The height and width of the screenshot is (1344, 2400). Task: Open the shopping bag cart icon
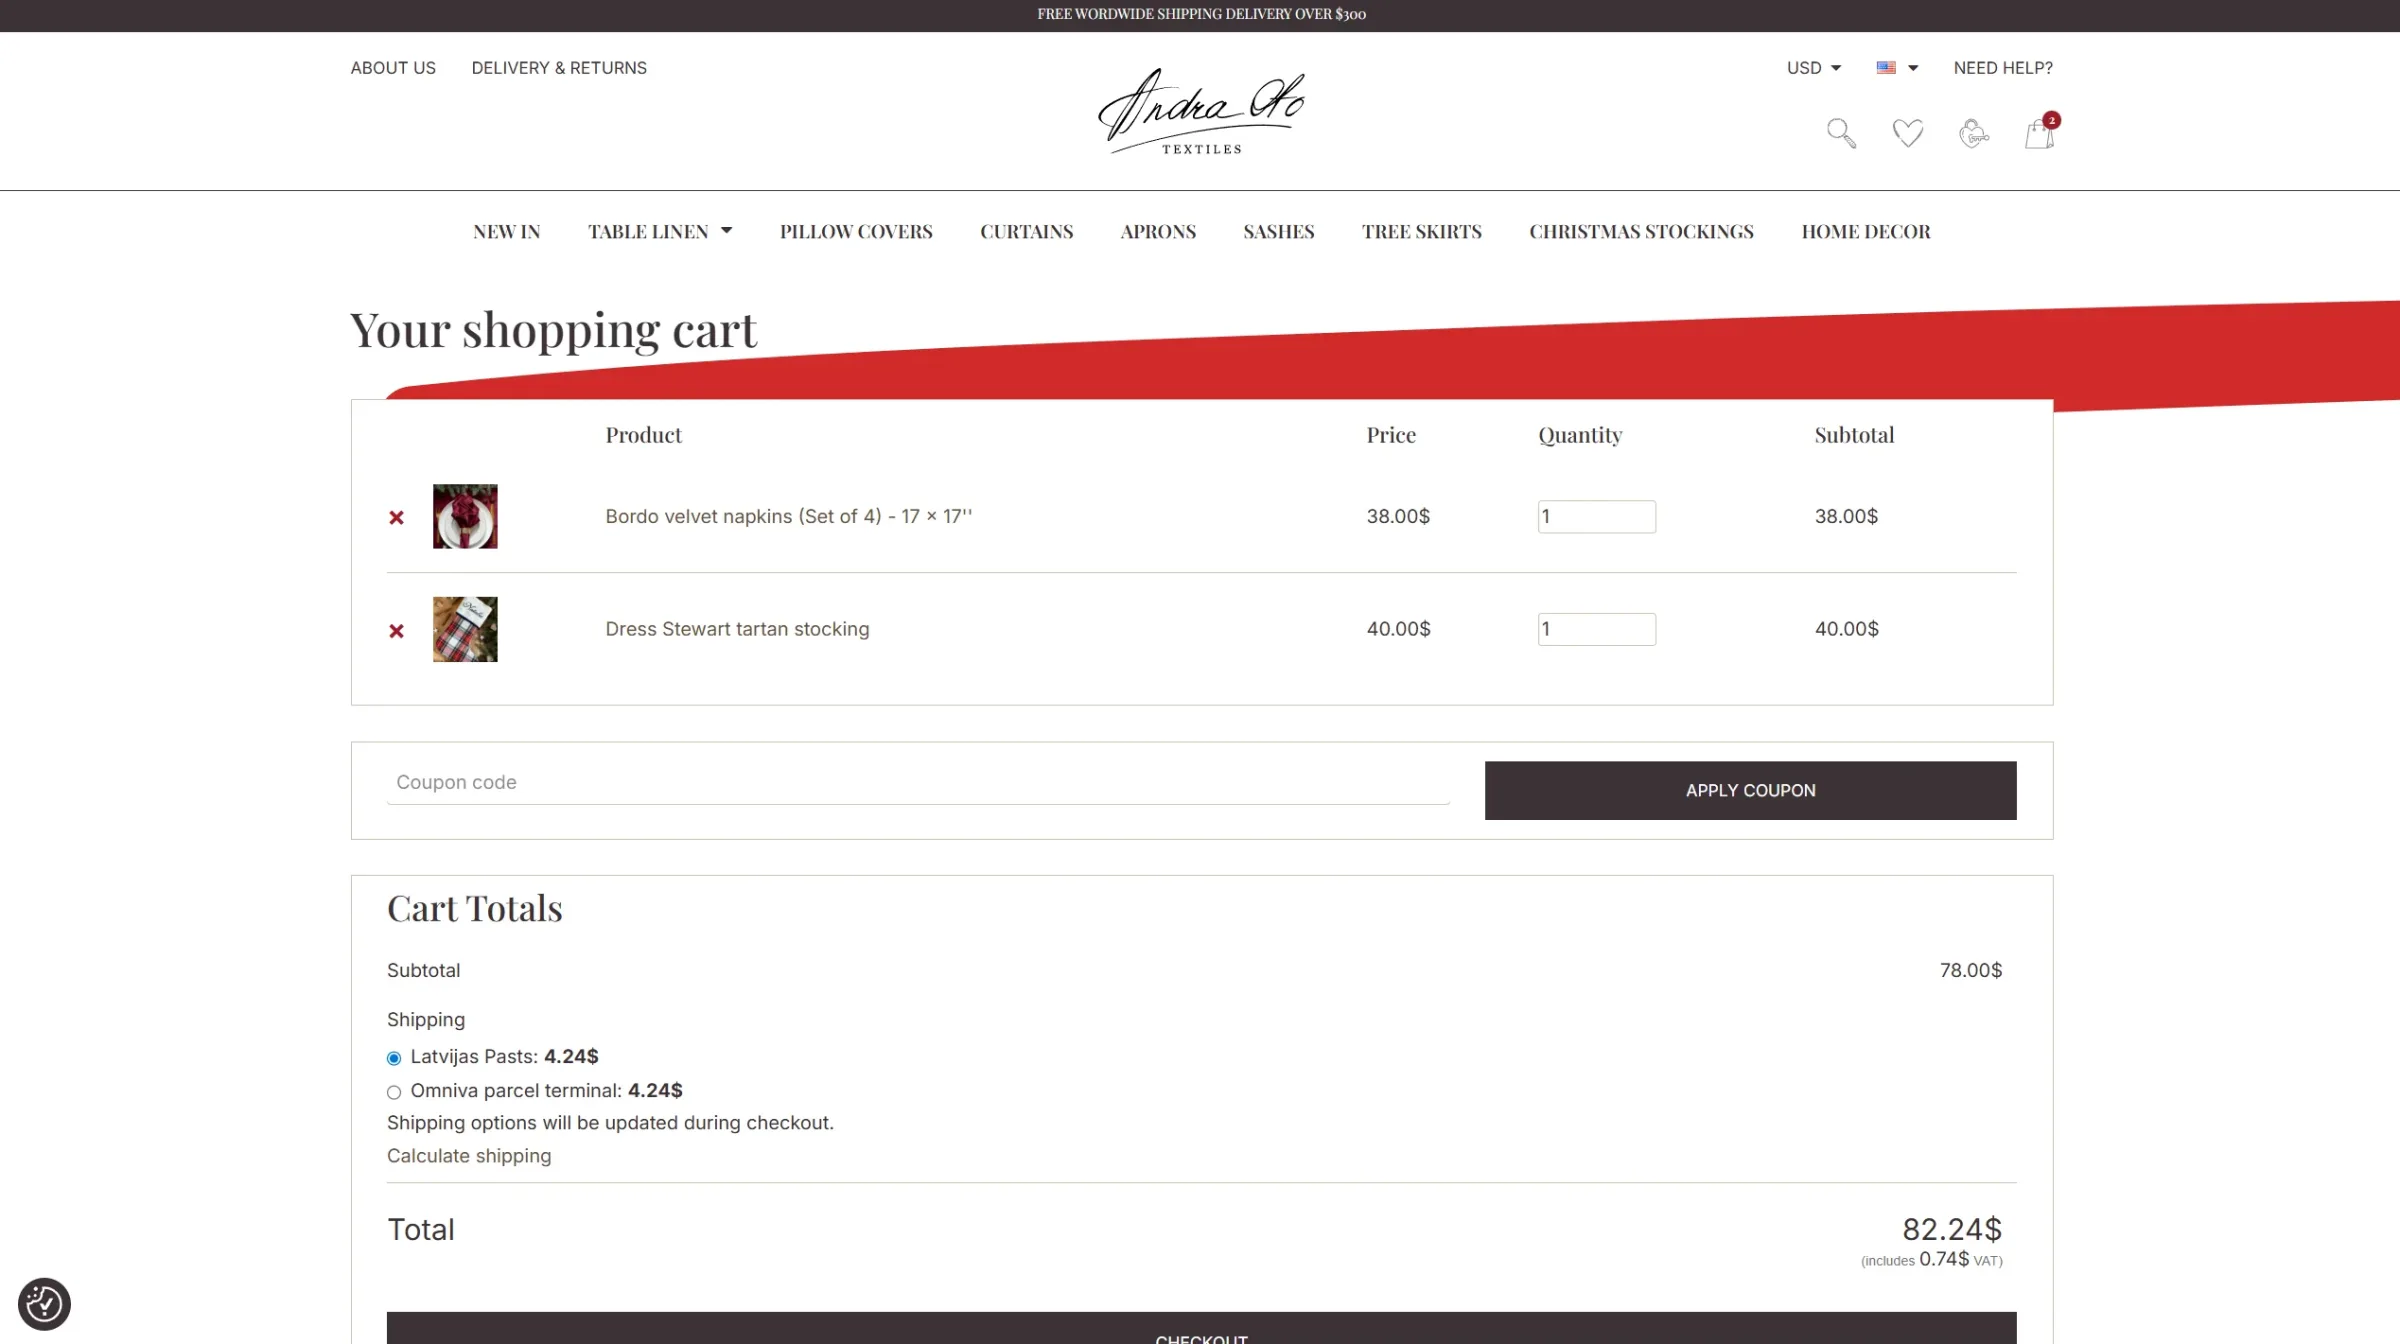click(2041, 131)
